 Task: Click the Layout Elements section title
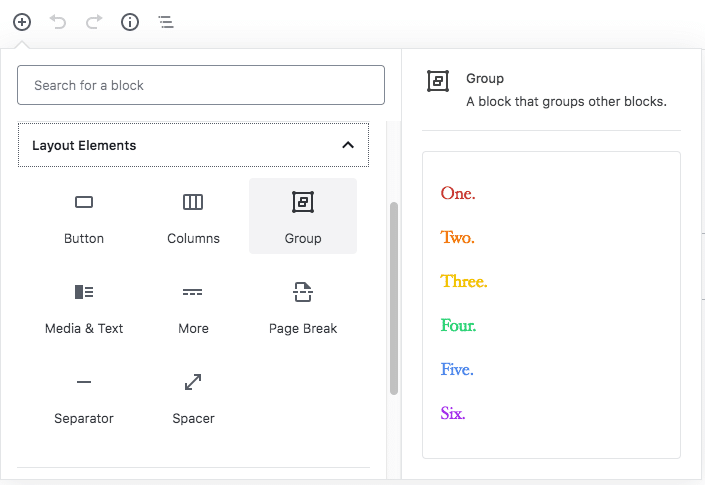84,145
